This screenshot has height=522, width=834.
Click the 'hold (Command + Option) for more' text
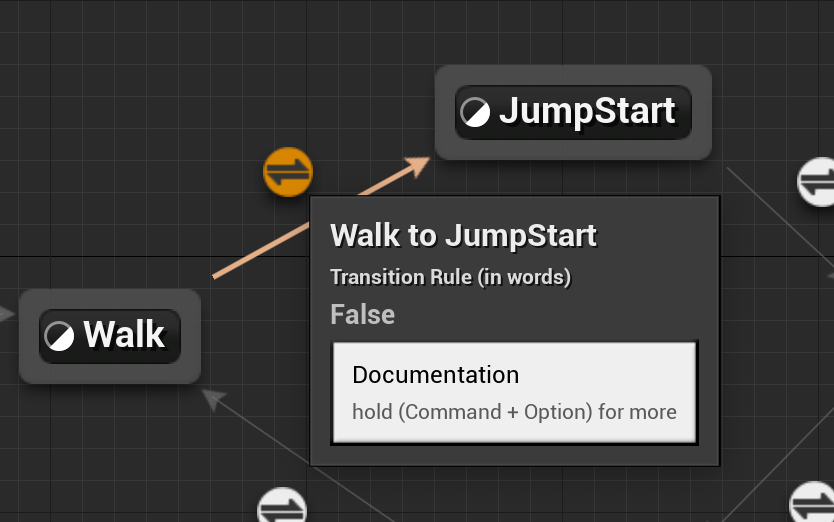point(514,412)
